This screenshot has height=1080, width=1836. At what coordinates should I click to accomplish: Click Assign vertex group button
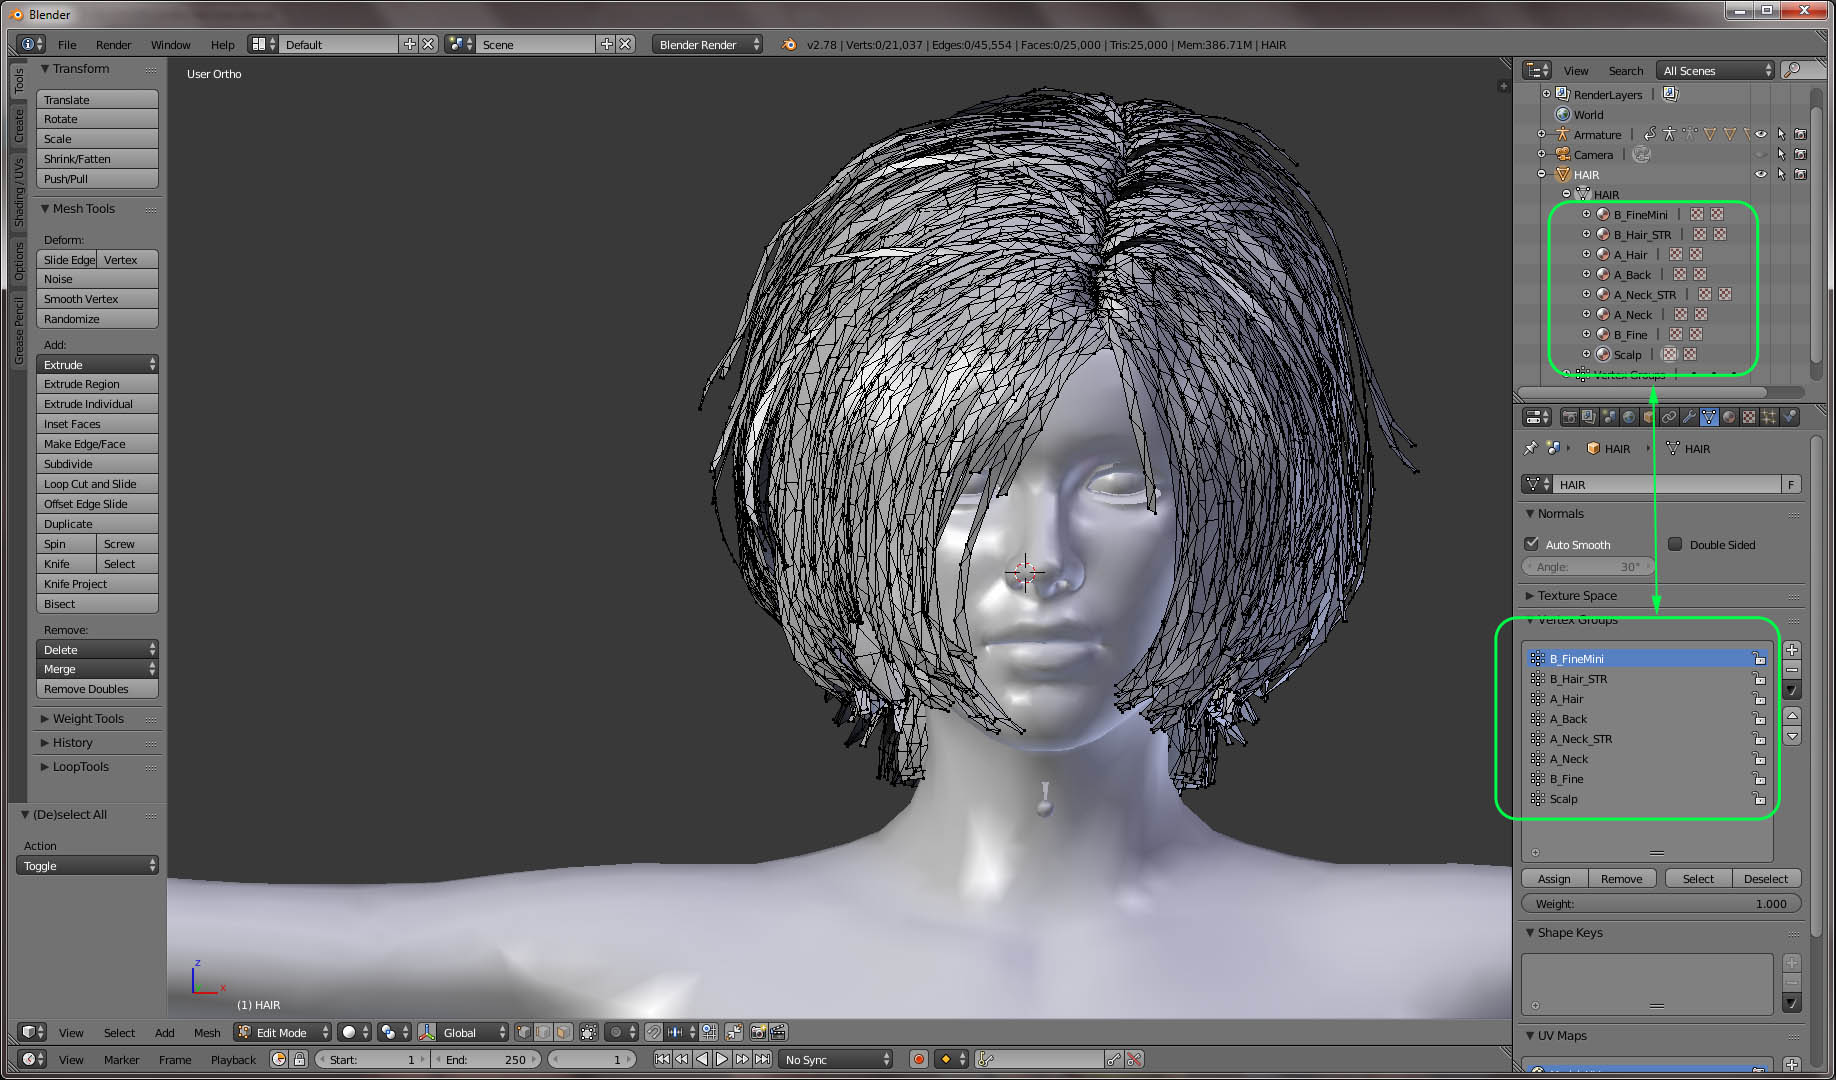[x=1554, y=878]
